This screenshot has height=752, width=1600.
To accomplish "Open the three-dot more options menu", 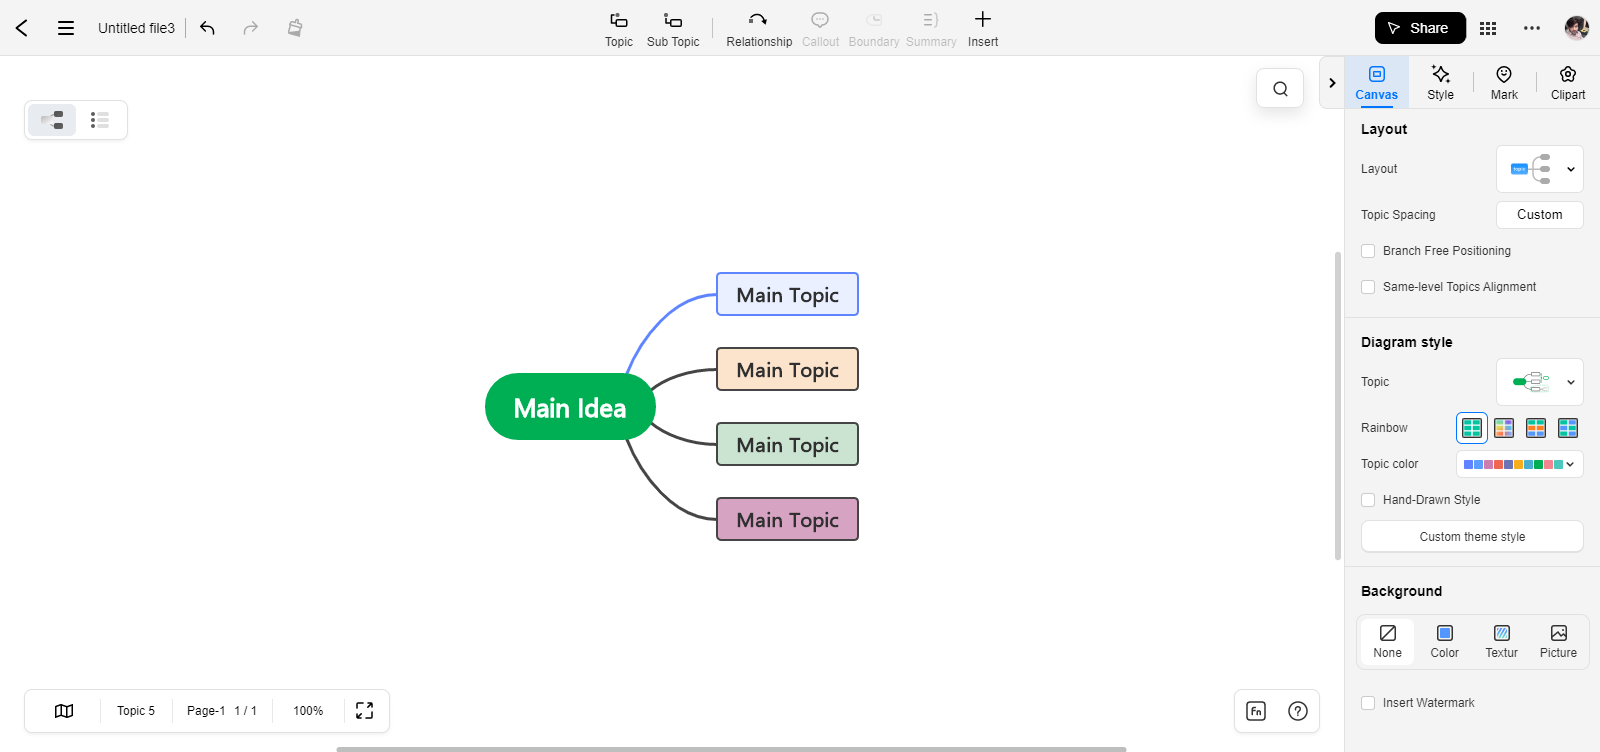I will [1532, 28].
